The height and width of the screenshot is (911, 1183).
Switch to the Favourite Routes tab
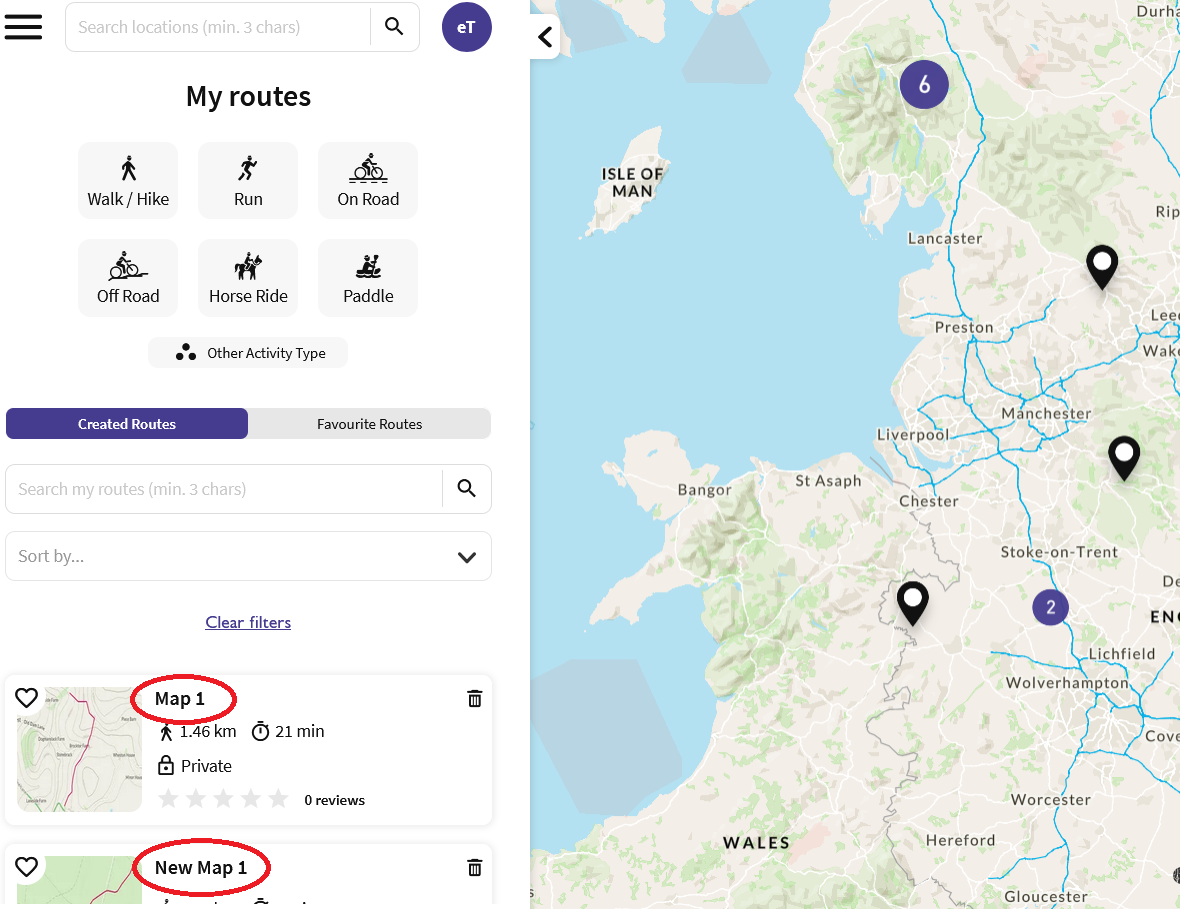369,423
